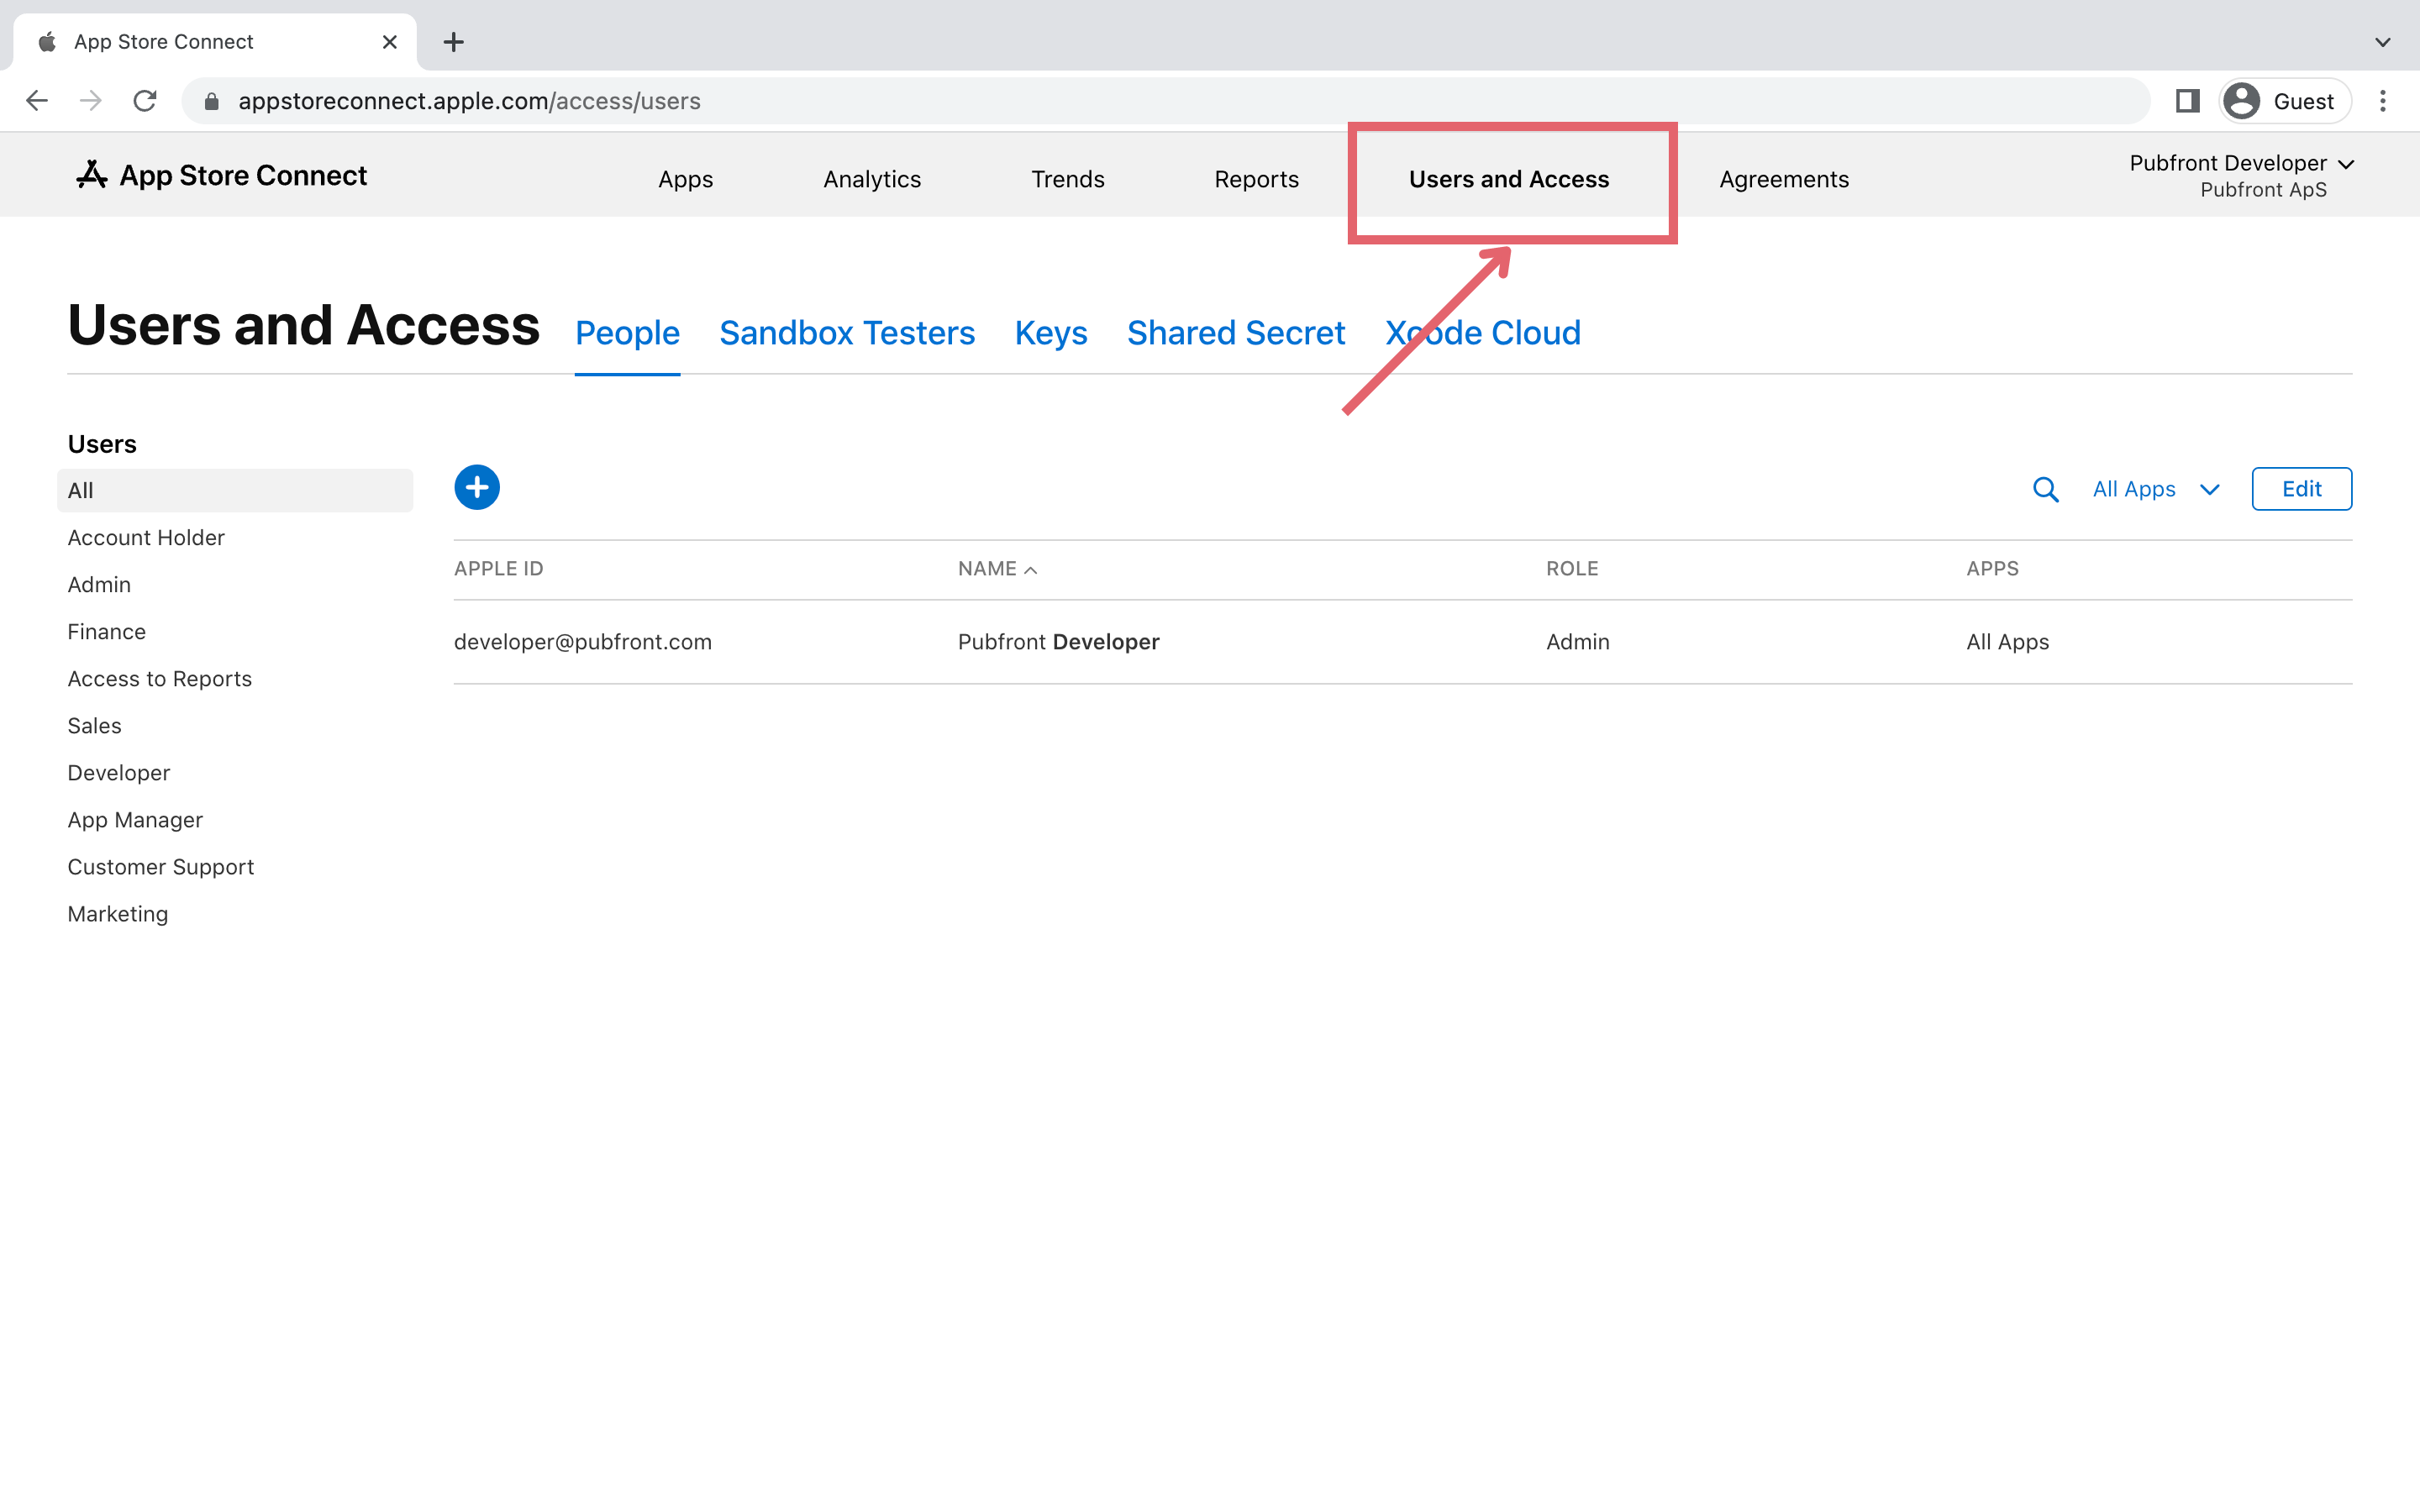Sort the table by the NAME column

[997, 569]
